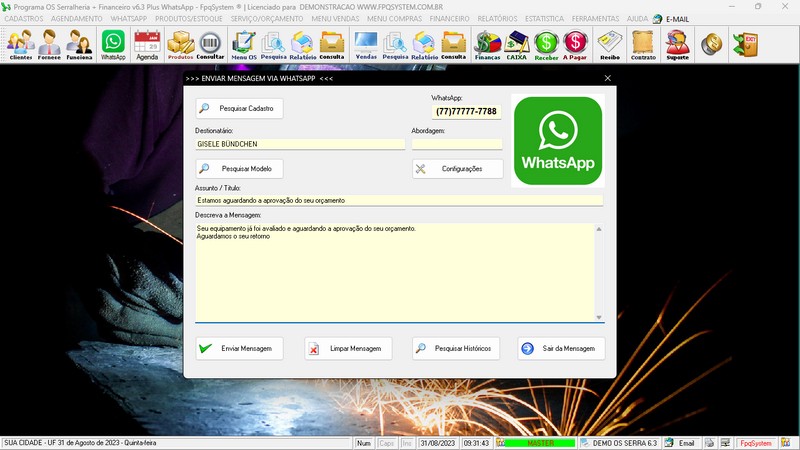Viewport: 800px width, 450px height.
Task: Click the Destinatário field with GISELE BÜNDCHEN
Action: pyautogui.click(x=300, y=144)
